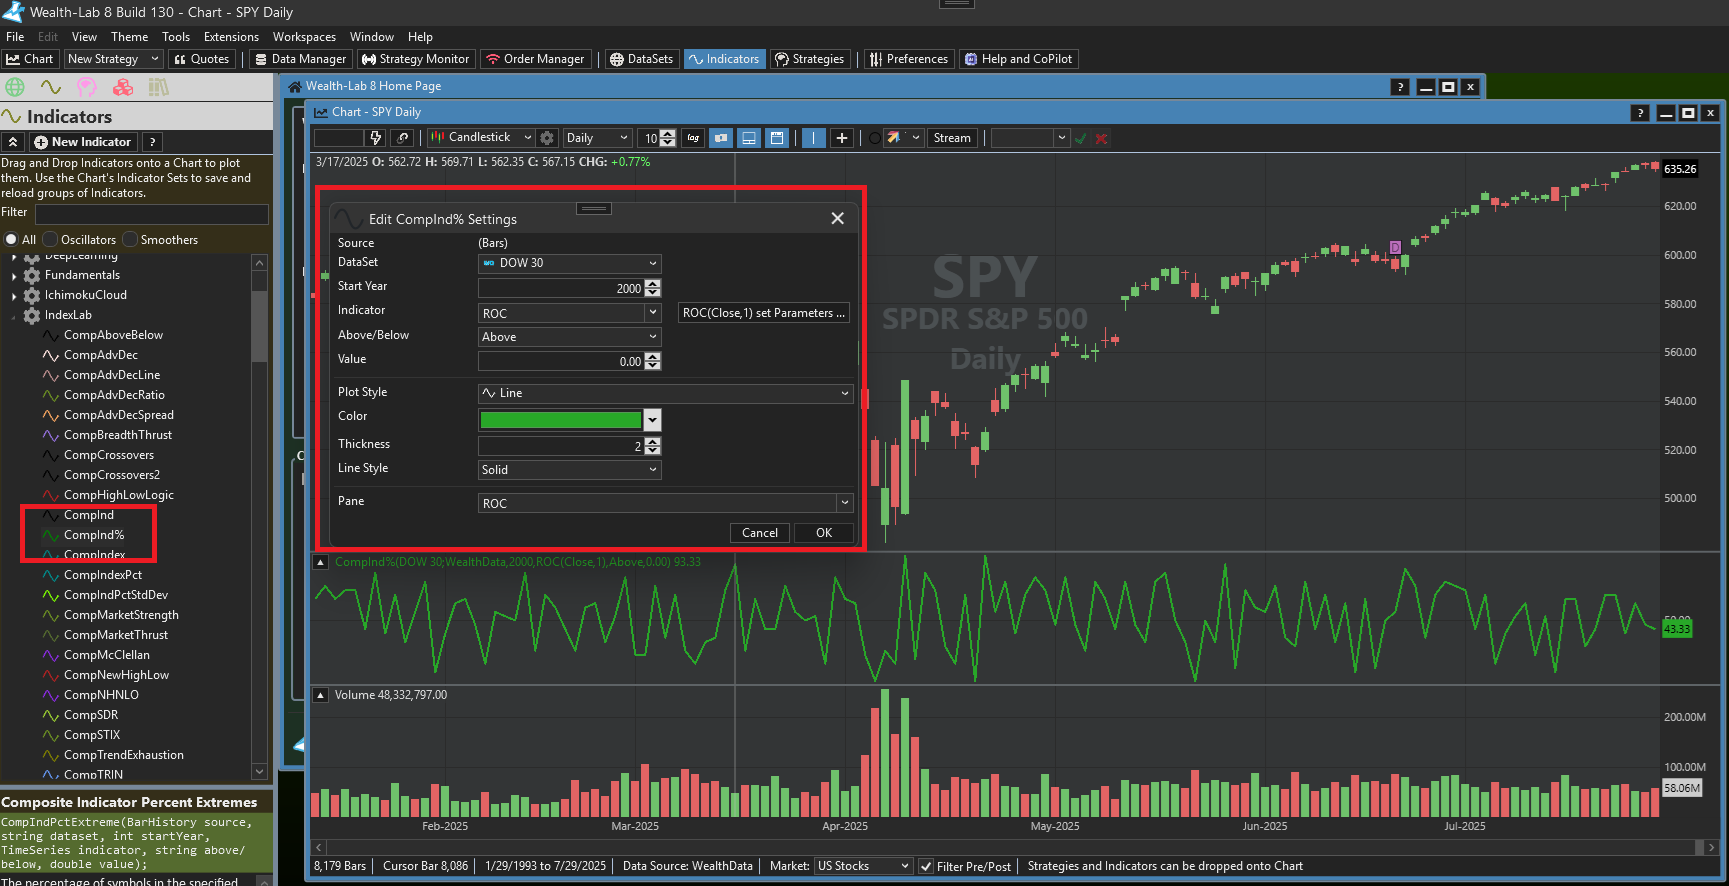Select the Oscillators filter radio button
Viewport: 1729px width, 886px height.
[x=49, y=240]
